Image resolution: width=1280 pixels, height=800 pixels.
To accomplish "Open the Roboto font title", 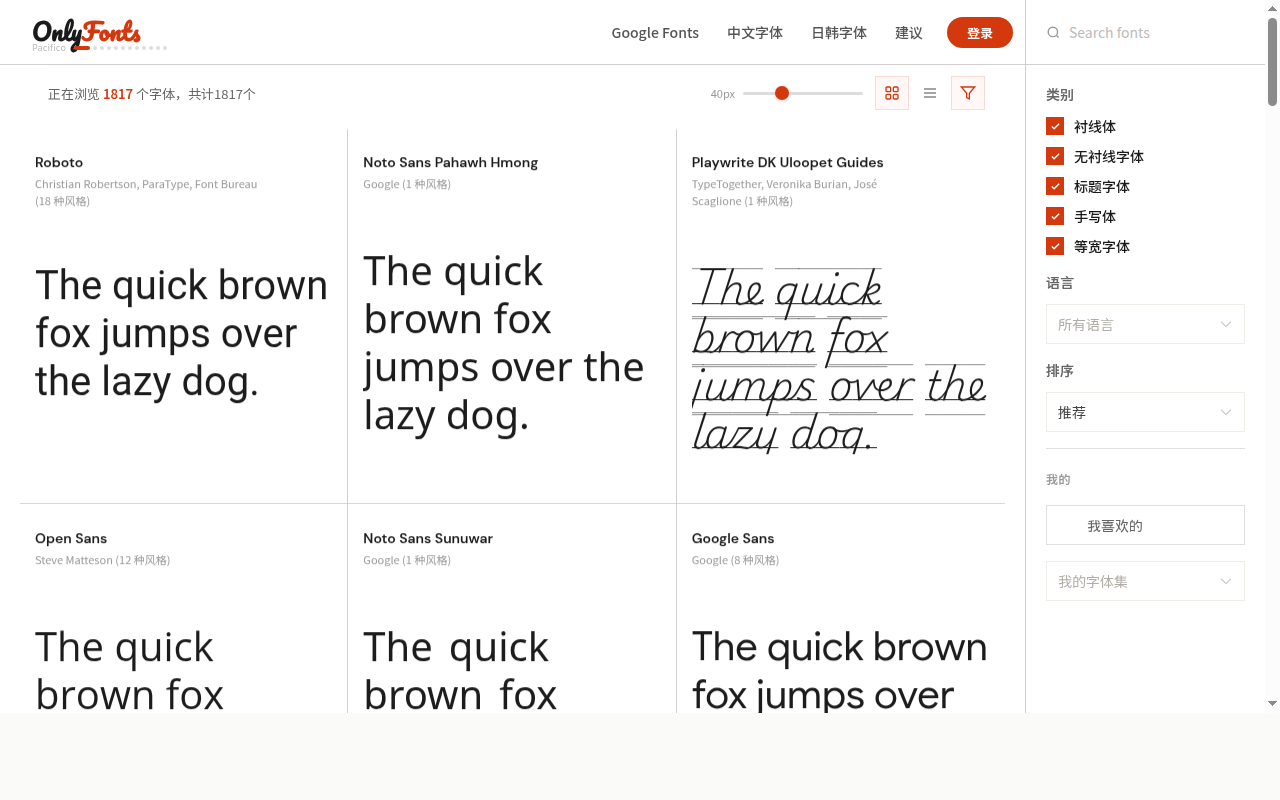I will coord(59,162).
